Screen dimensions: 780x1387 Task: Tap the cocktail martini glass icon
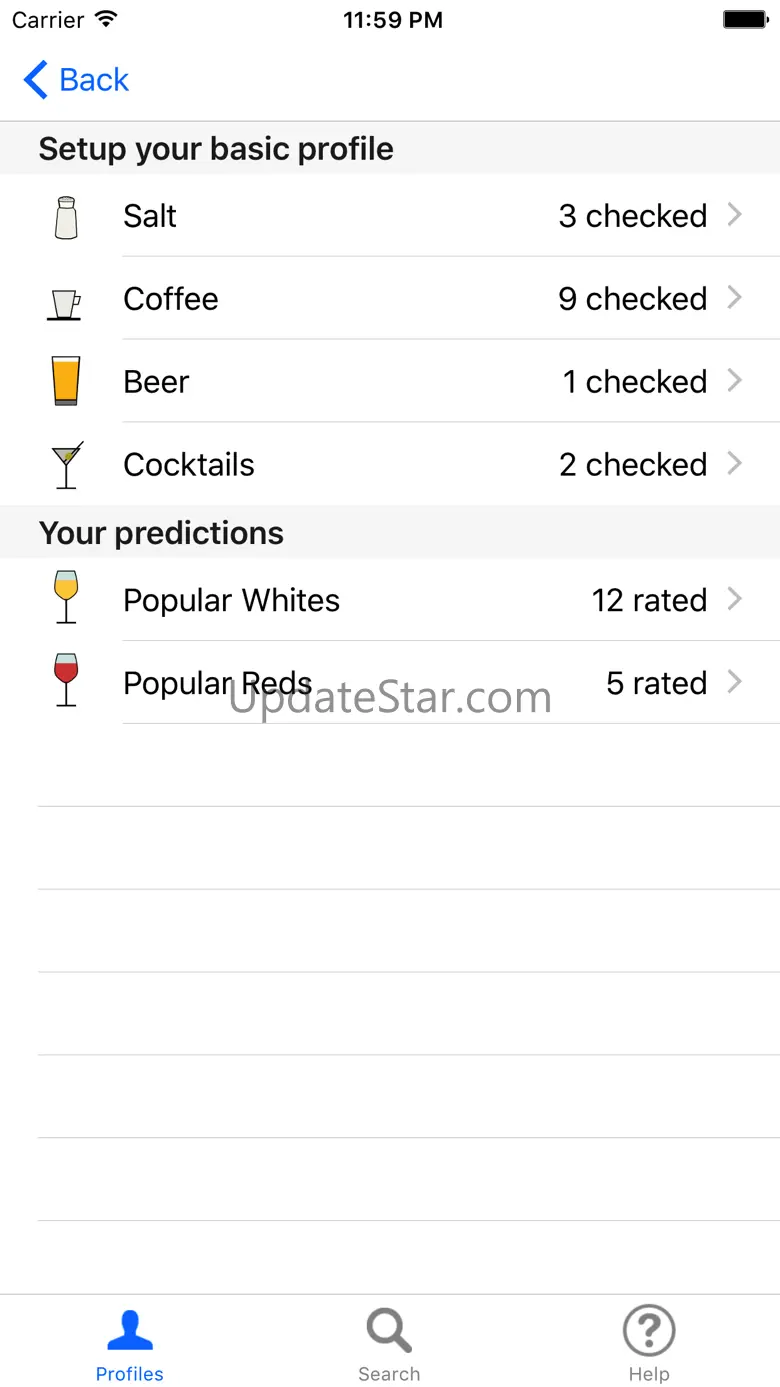click(67, 465)
